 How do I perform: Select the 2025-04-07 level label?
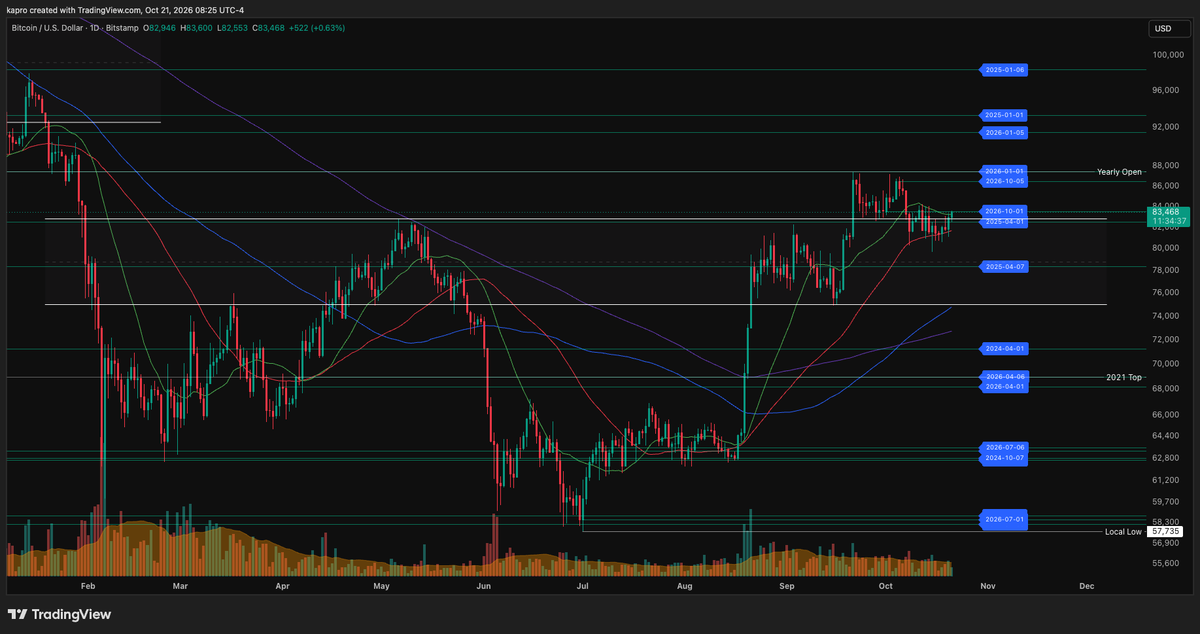pyautogui.click(x=1005, y=266)
